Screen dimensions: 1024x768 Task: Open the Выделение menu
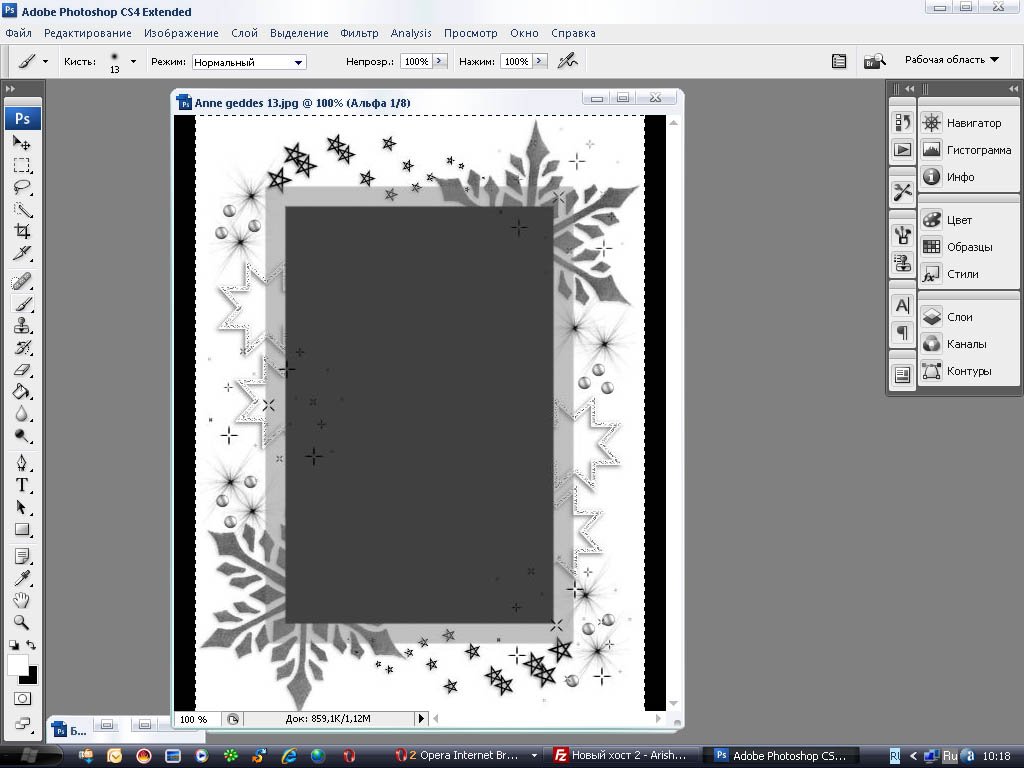point(299,33)
